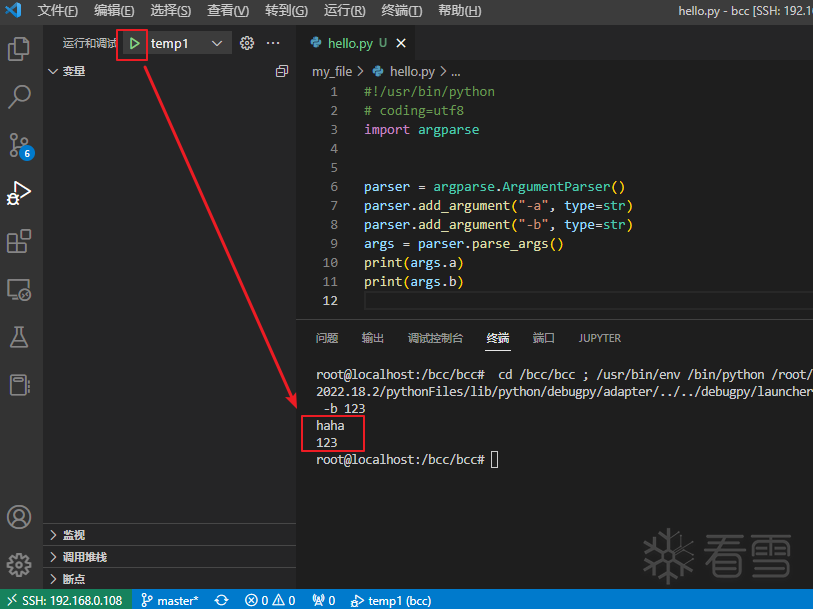Open the 帮助(H) menu

pyautogui.click(x=459, y=10)
